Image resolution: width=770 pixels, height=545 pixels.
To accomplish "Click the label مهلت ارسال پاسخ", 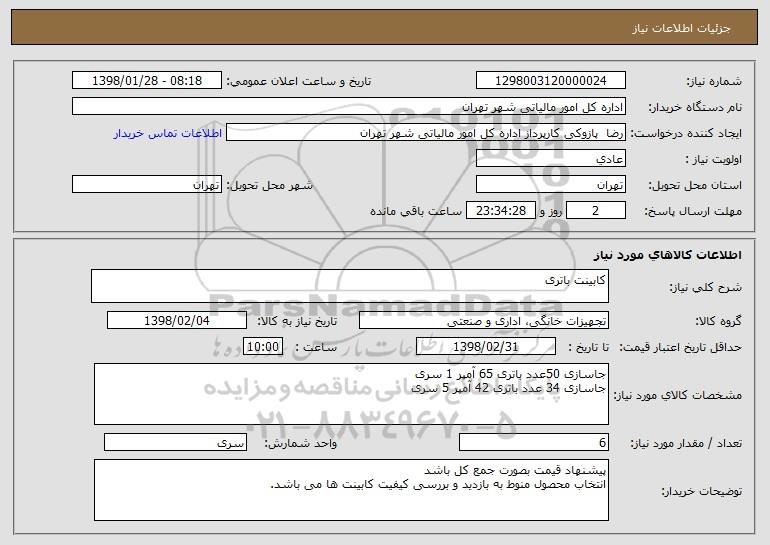I will (693, 211).
